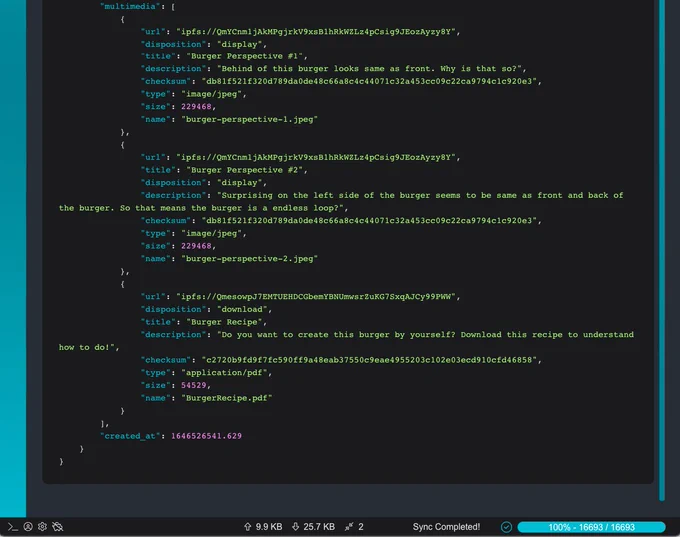Click description 'Behind of this burger looks same'

(x=372, y=69)
